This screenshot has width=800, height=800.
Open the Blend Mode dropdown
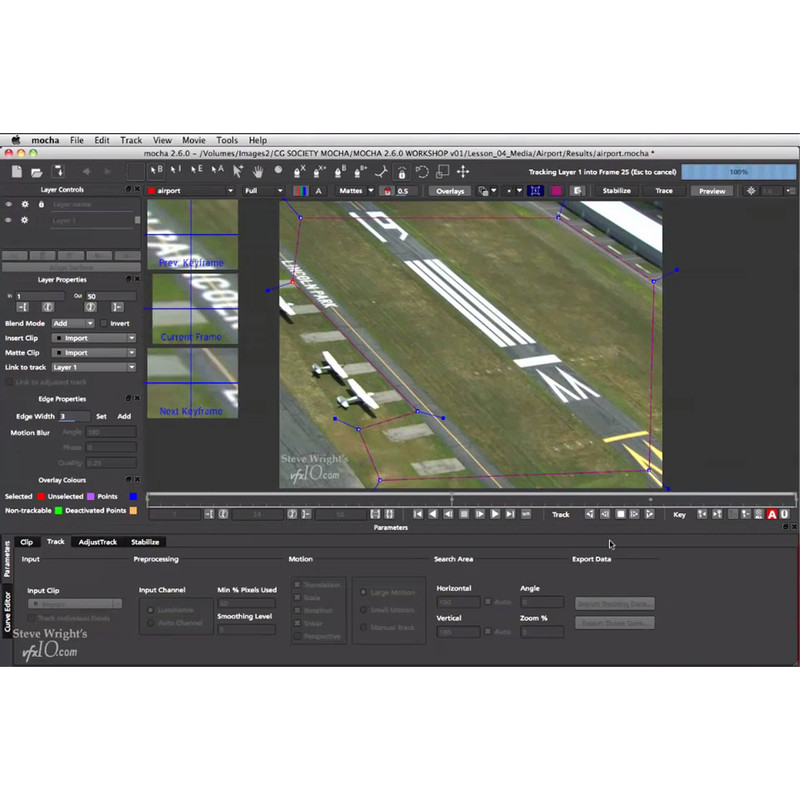76,324
